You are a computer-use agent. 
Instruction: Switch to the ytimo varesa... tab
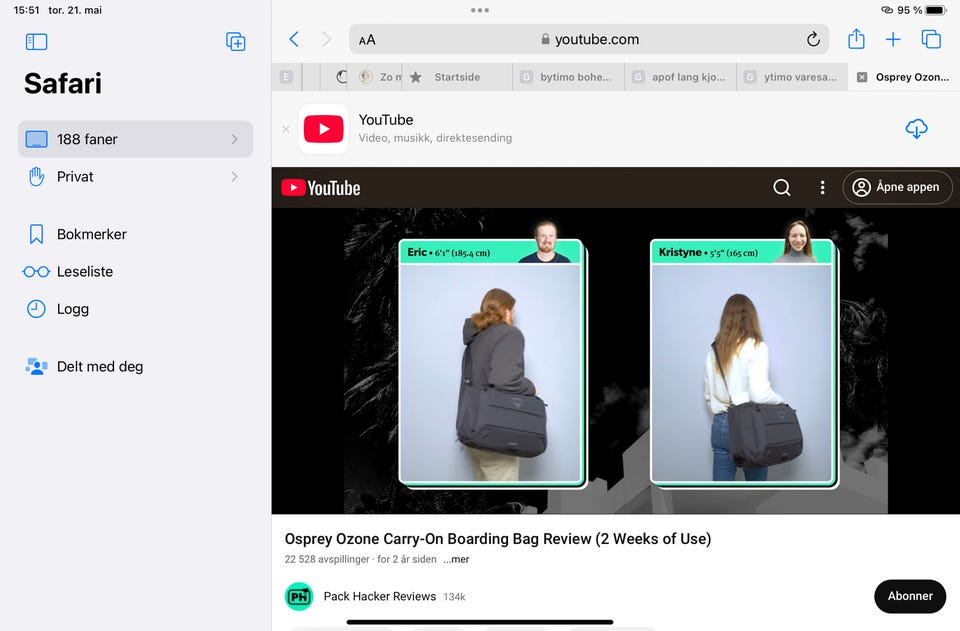(x=792, y=77)
